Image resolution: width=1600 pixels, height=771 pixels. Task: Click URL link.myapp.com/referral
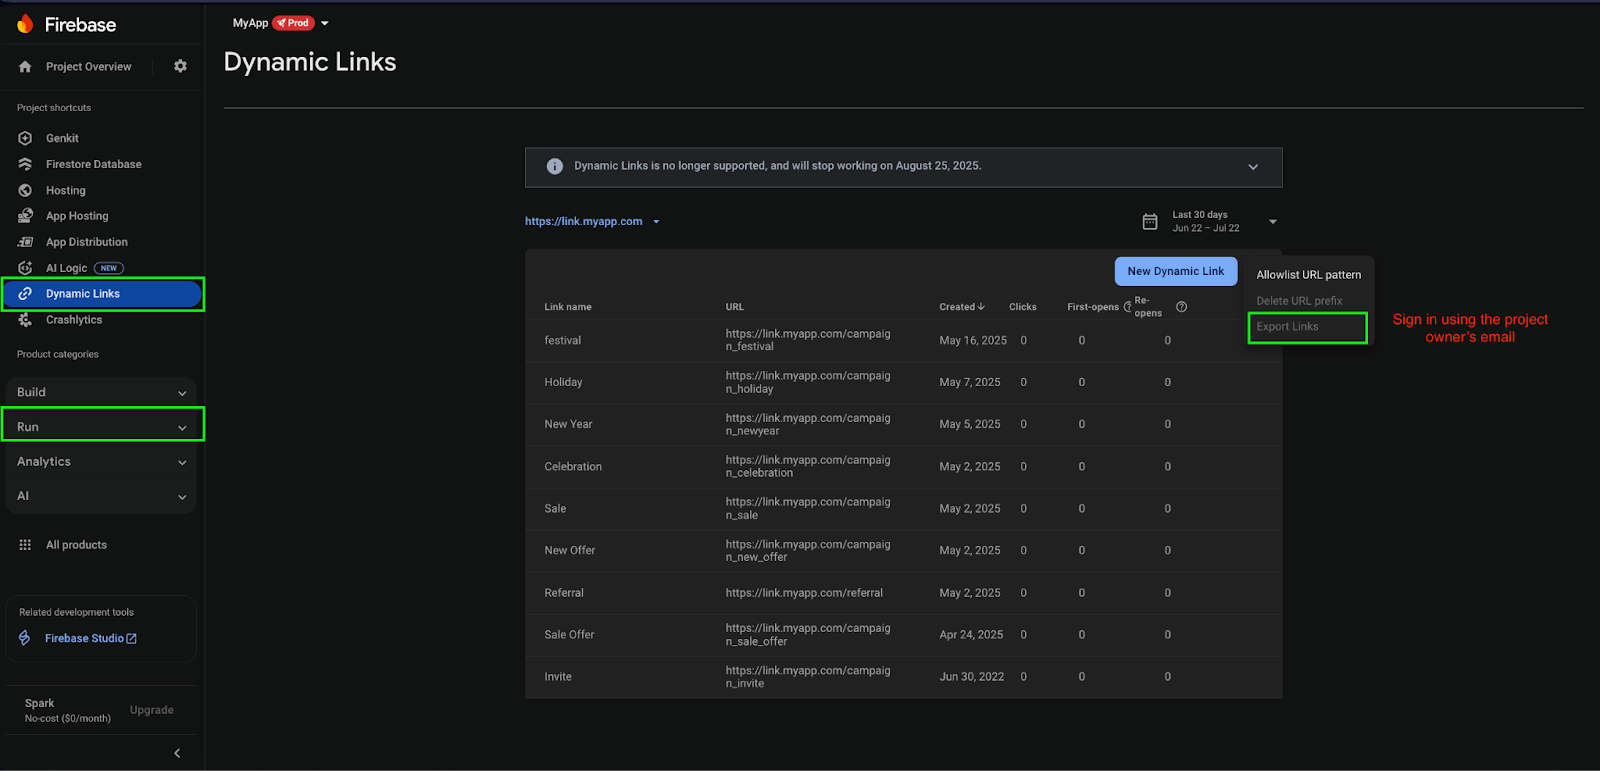(804, 593)
